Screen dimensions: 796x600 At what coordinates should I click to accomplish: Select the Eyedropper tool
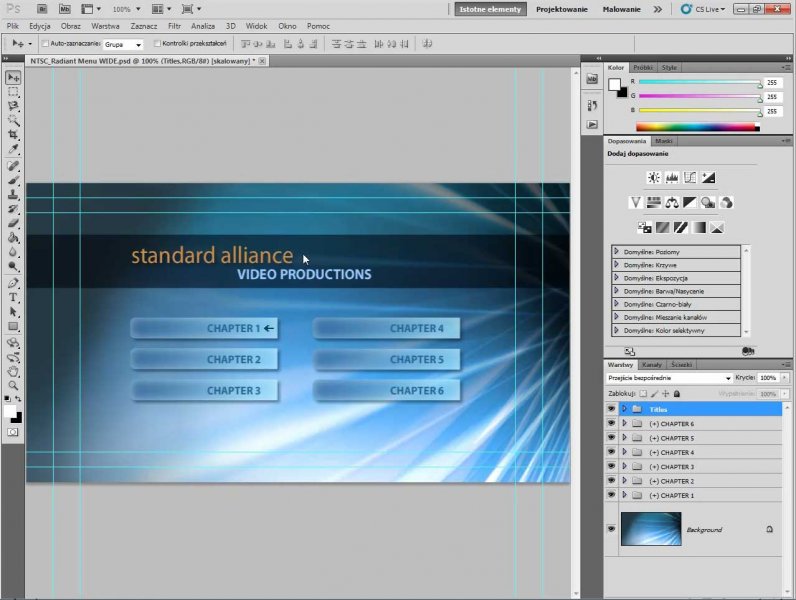(x=13, y=149)
